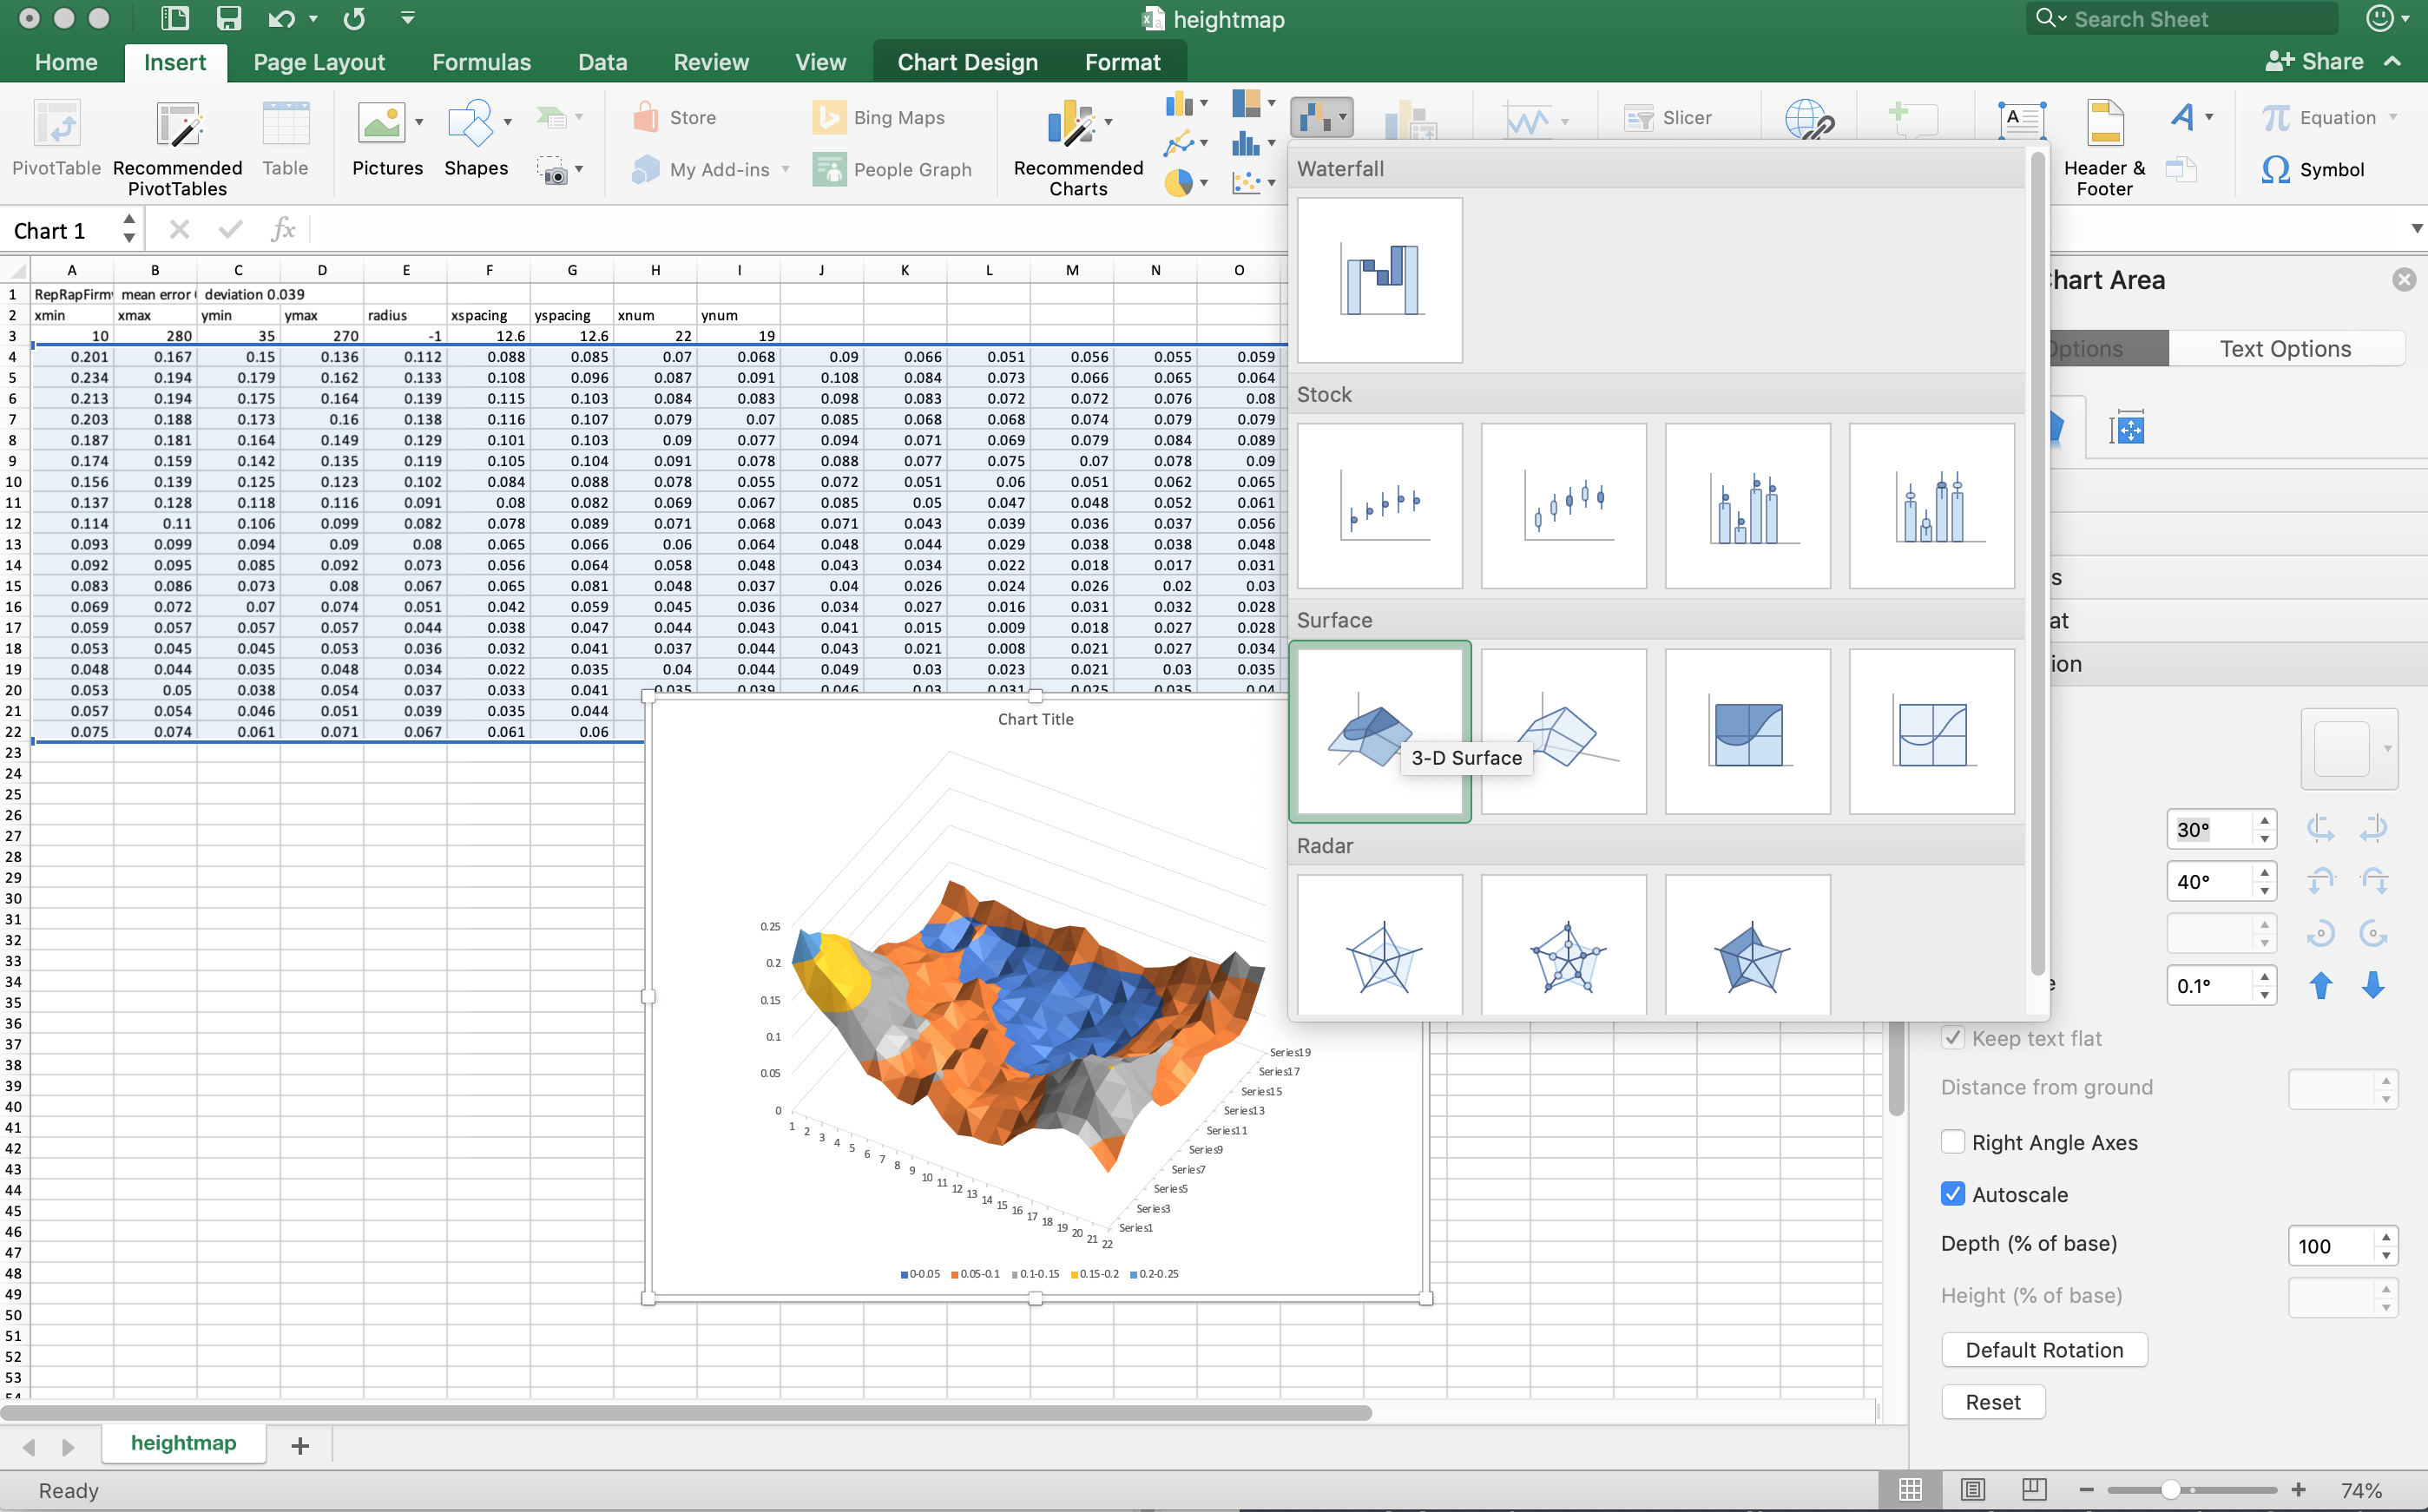Click the blue perspective down arrow
The width and height of the screenshot is (2428, 1512).
(2373, 985)
